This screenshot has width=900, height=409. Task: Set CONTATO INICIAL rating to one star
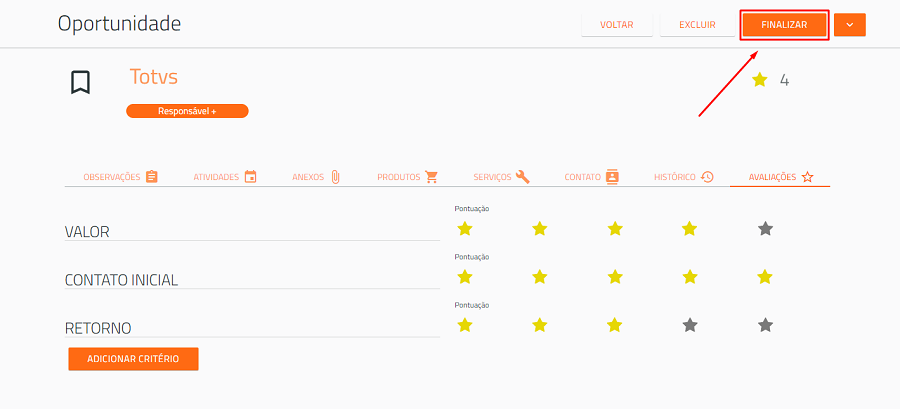point(464,277)
